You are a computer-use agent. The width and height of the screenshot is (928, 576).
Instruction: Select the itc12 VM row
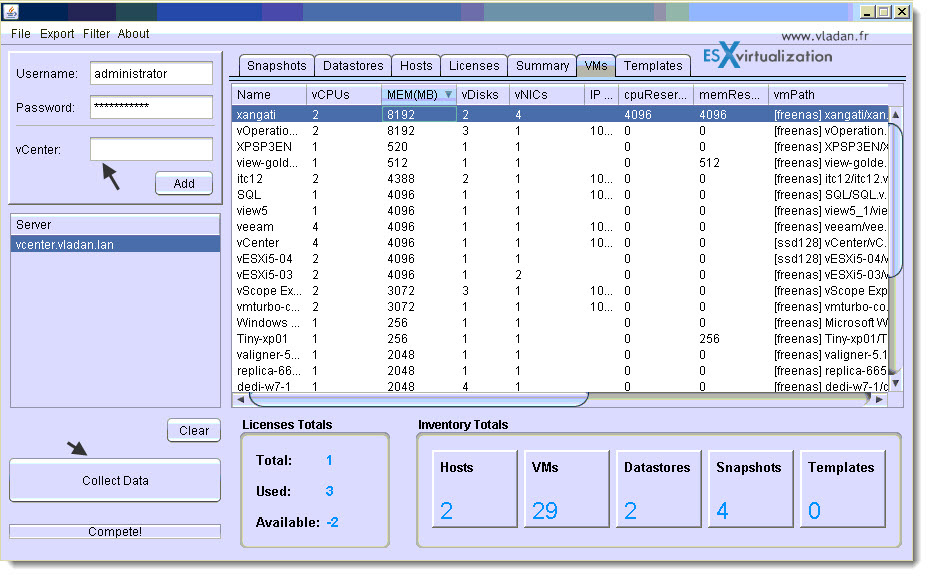tap(560, 179)
